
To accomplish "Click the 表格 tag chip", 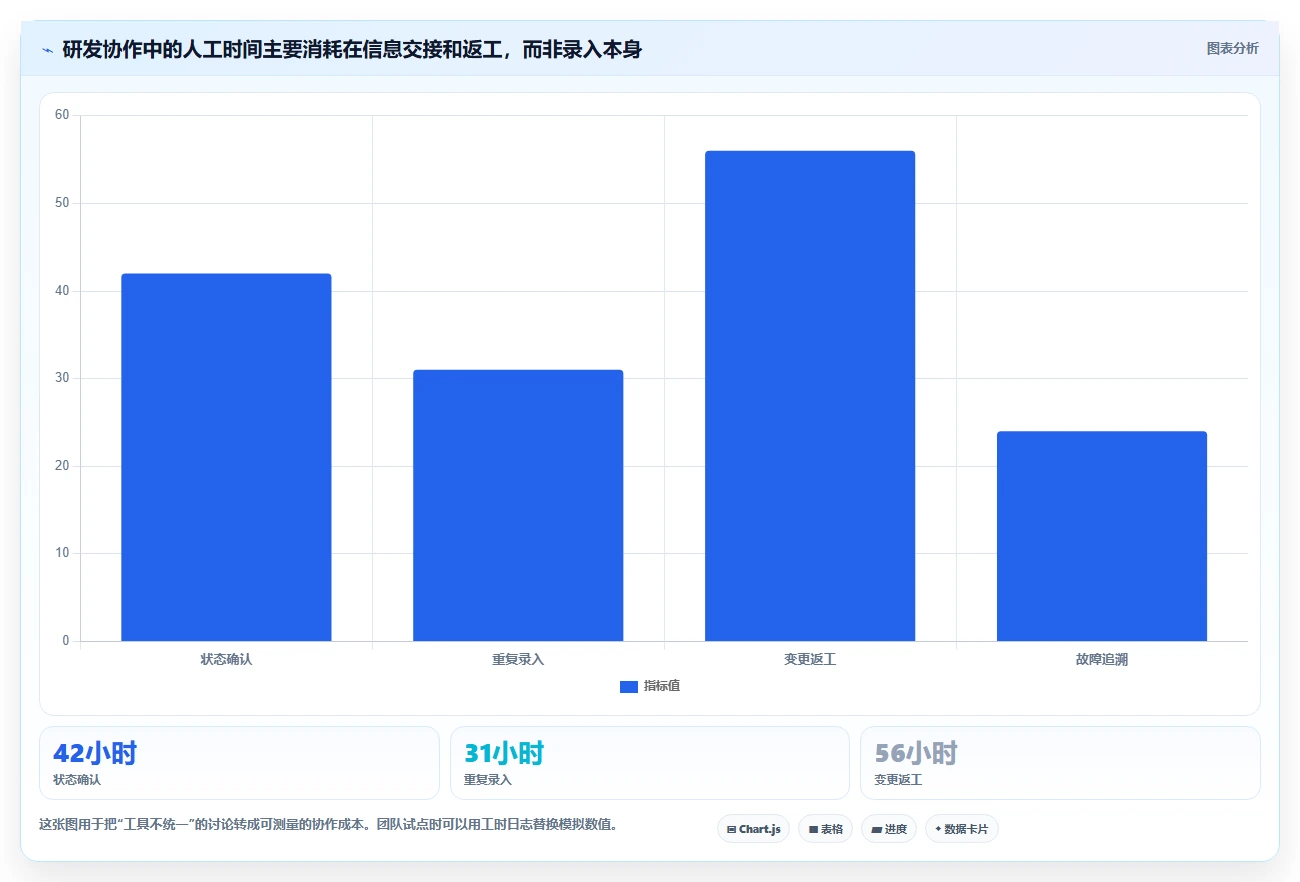I will click(825, 829).
